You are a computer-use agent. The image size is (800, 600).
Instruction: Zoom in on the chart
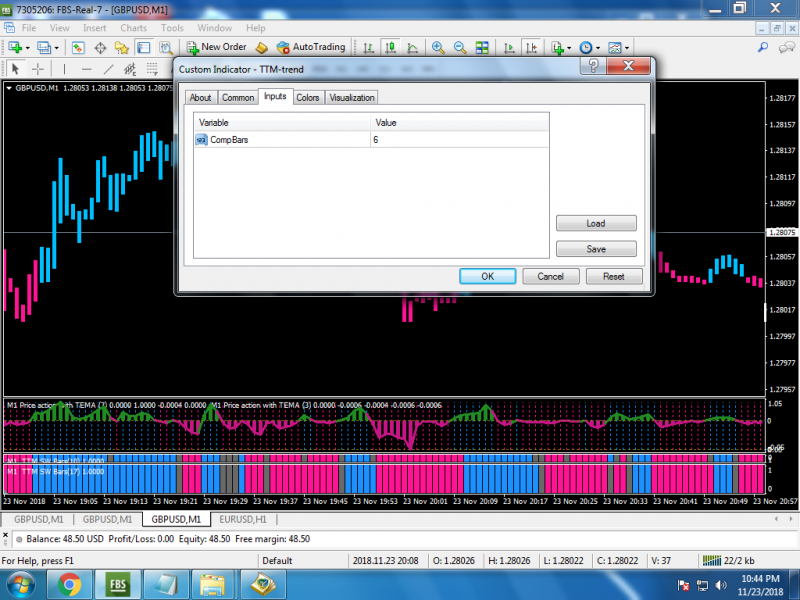[438, 48]
